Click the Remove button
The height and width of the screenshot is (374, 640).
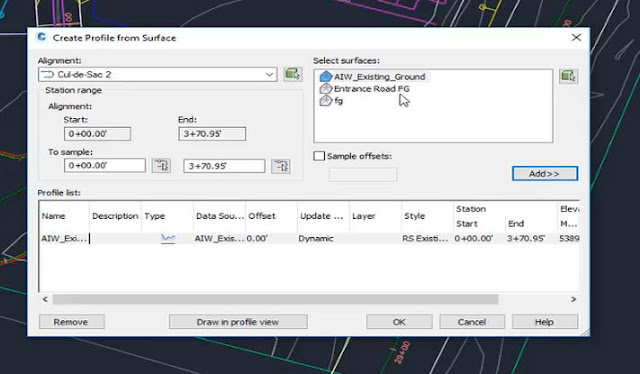click(x=71, y=322)
